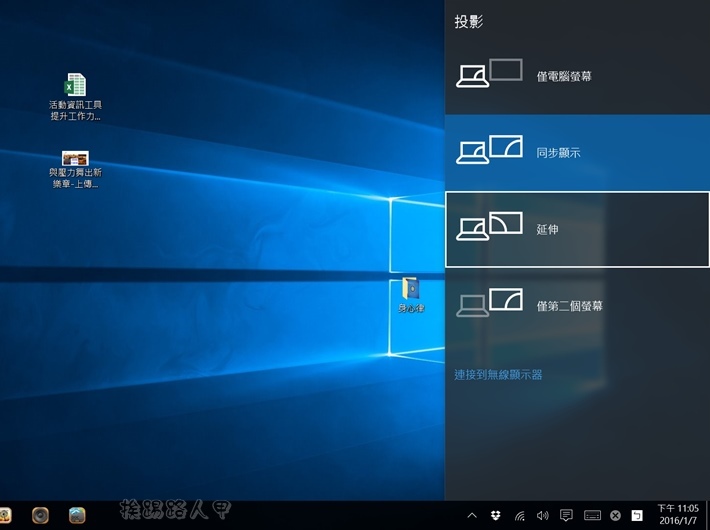Image resolution: width=710 pixels, height=530 pixels.
Task: Select the 僅電腦螢幕 (PC screen only) projection mode
Action: coord(577,76)
